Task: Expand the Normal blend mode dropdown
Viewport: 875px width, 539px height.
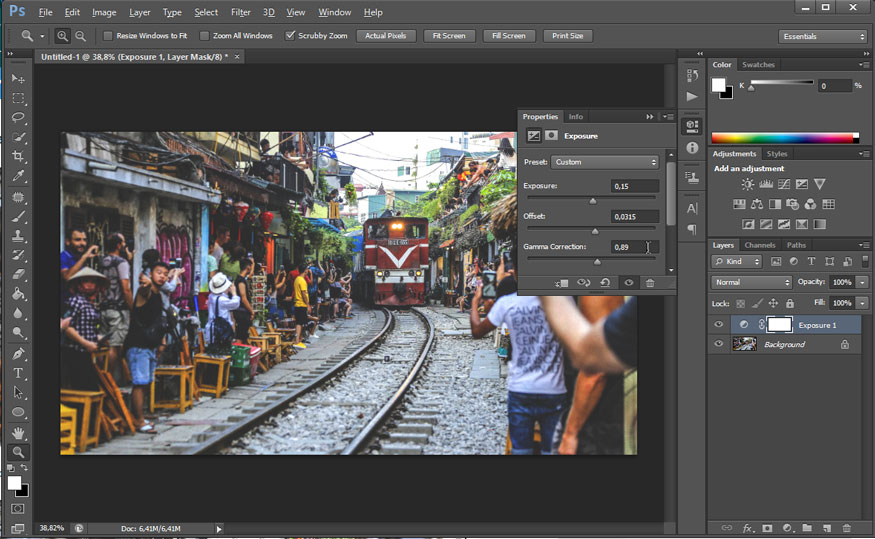Action: 752,283
